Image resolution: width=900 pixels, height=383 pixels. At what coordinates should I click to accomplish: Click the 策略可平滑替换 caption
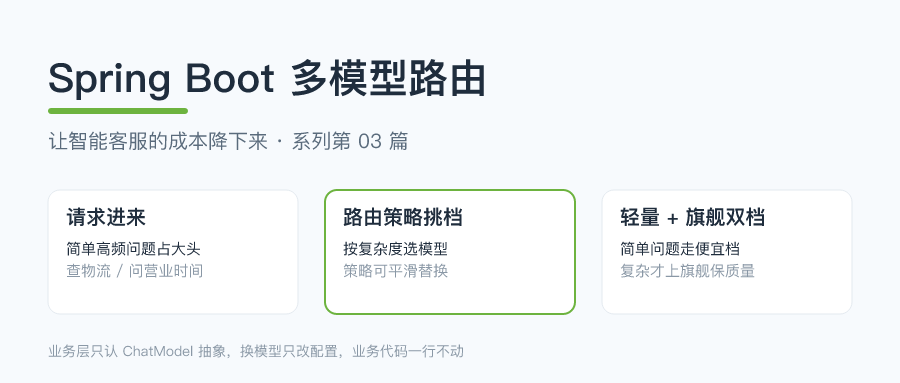tap(395, 271)
